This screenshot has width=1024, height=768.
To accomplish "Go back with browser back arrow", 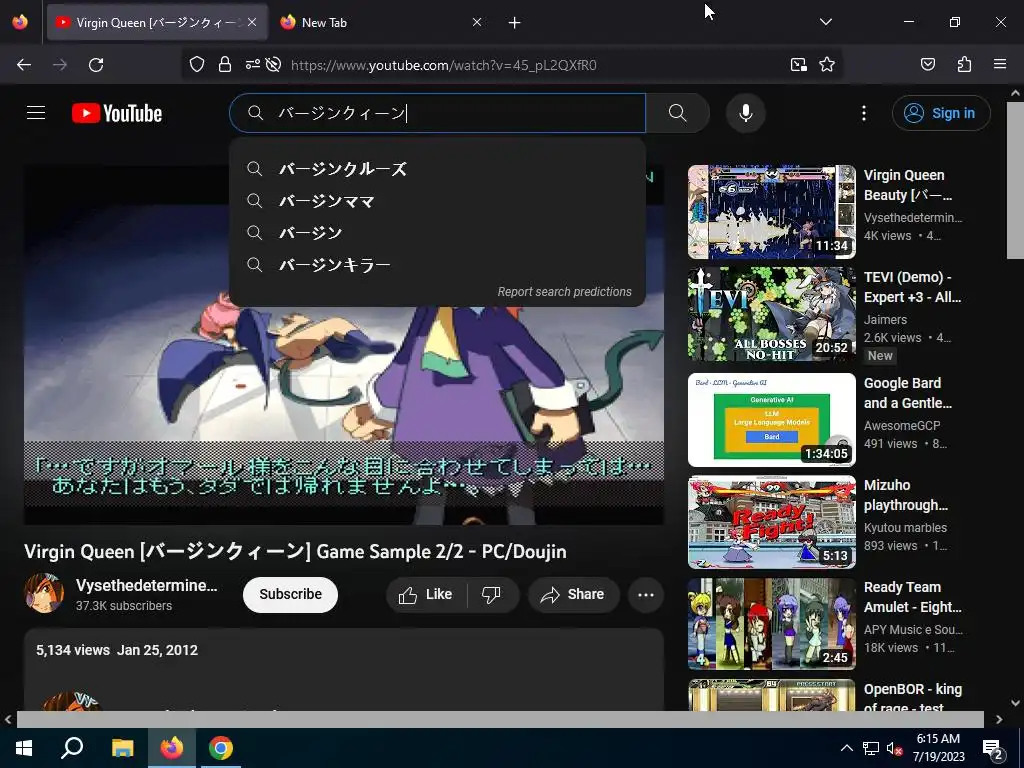I will pos(24,65).
